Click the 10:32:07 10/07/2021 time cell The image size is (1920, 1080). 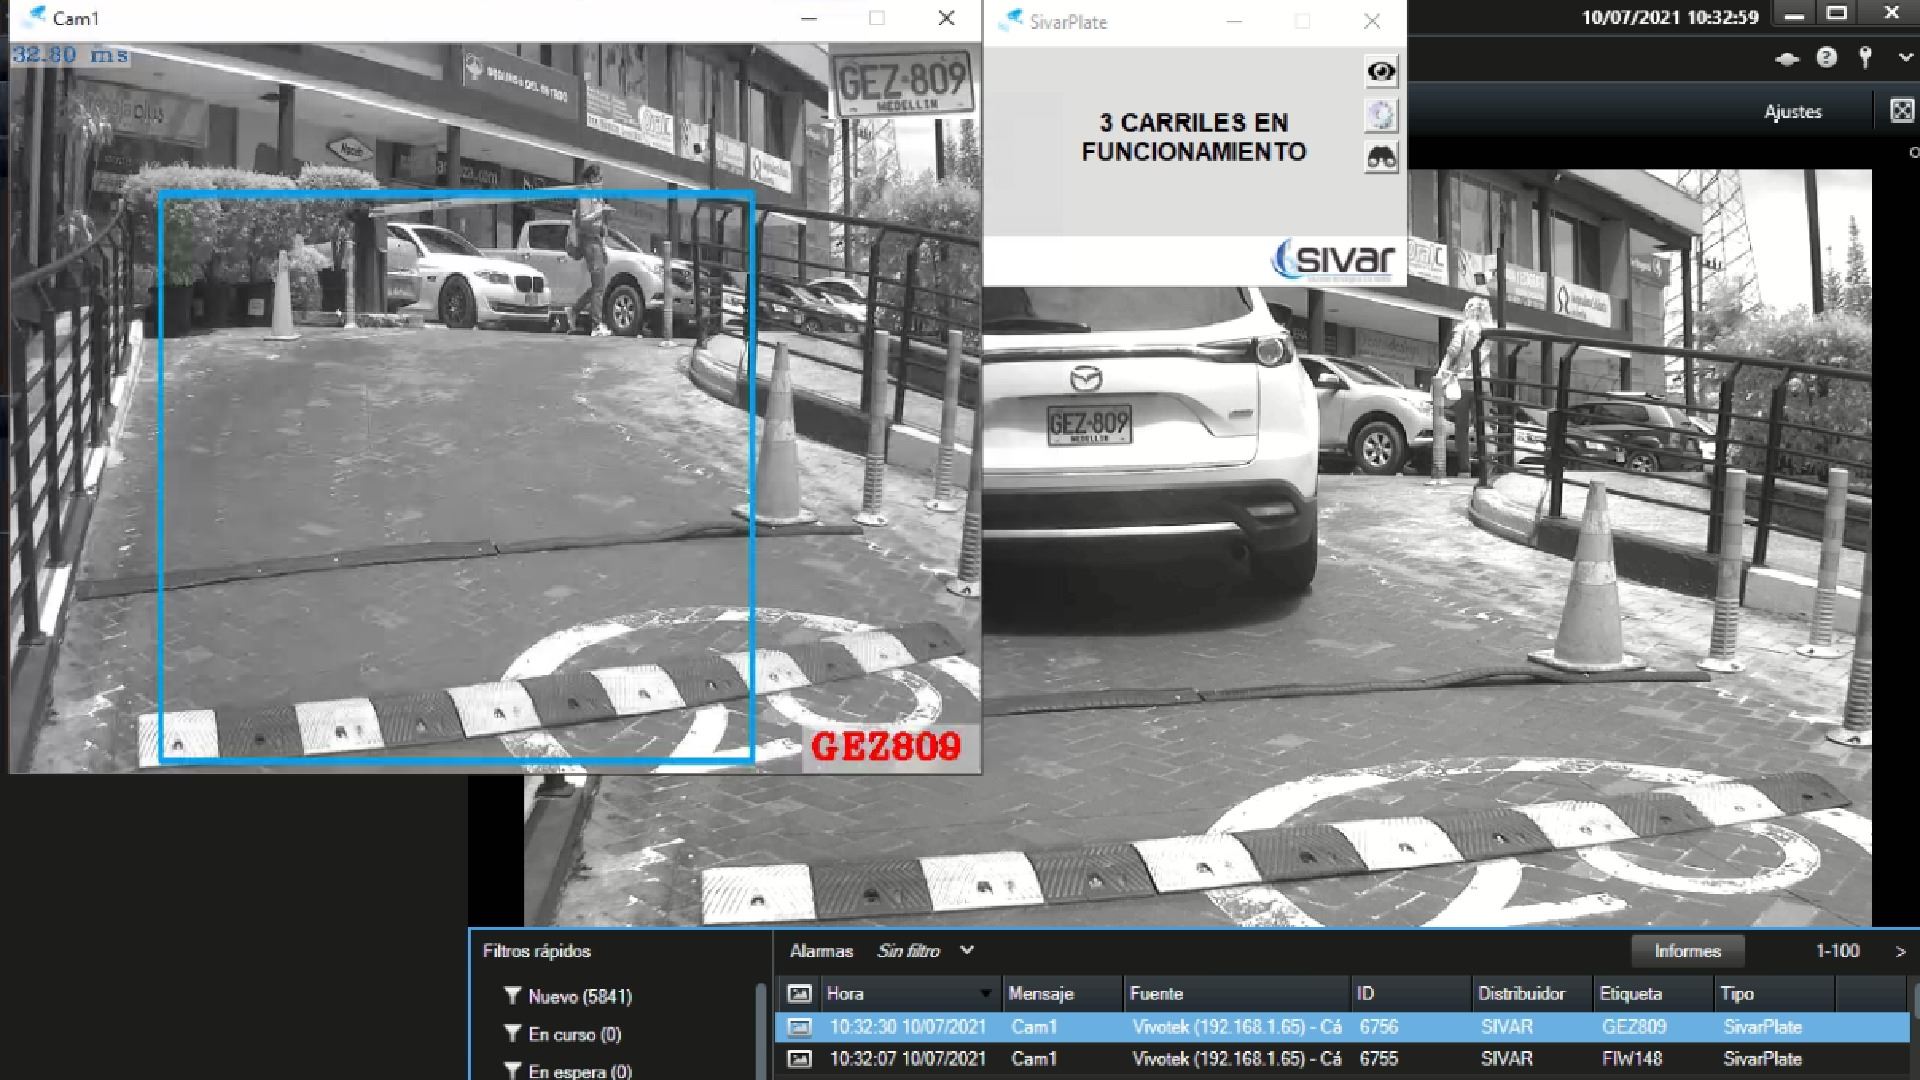[x=908, y=1059]
